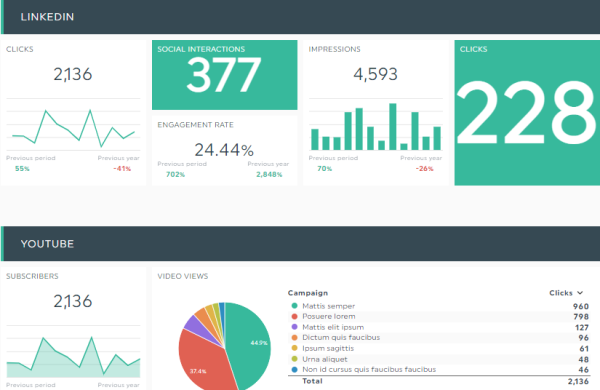
Task: Click the YouTube Subscribers 2,136 value
Action: click(73, 301)
